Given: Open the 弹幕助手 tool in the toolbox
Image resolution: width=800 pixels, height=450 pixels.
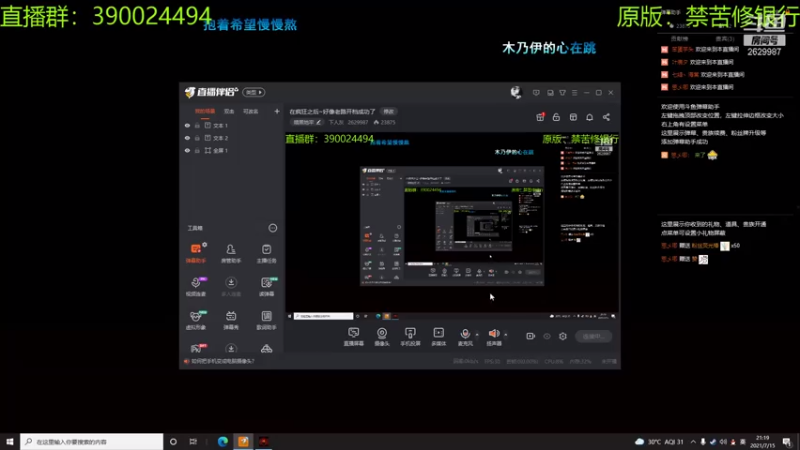Looking at the screenshot, I should tap(195, 253).
